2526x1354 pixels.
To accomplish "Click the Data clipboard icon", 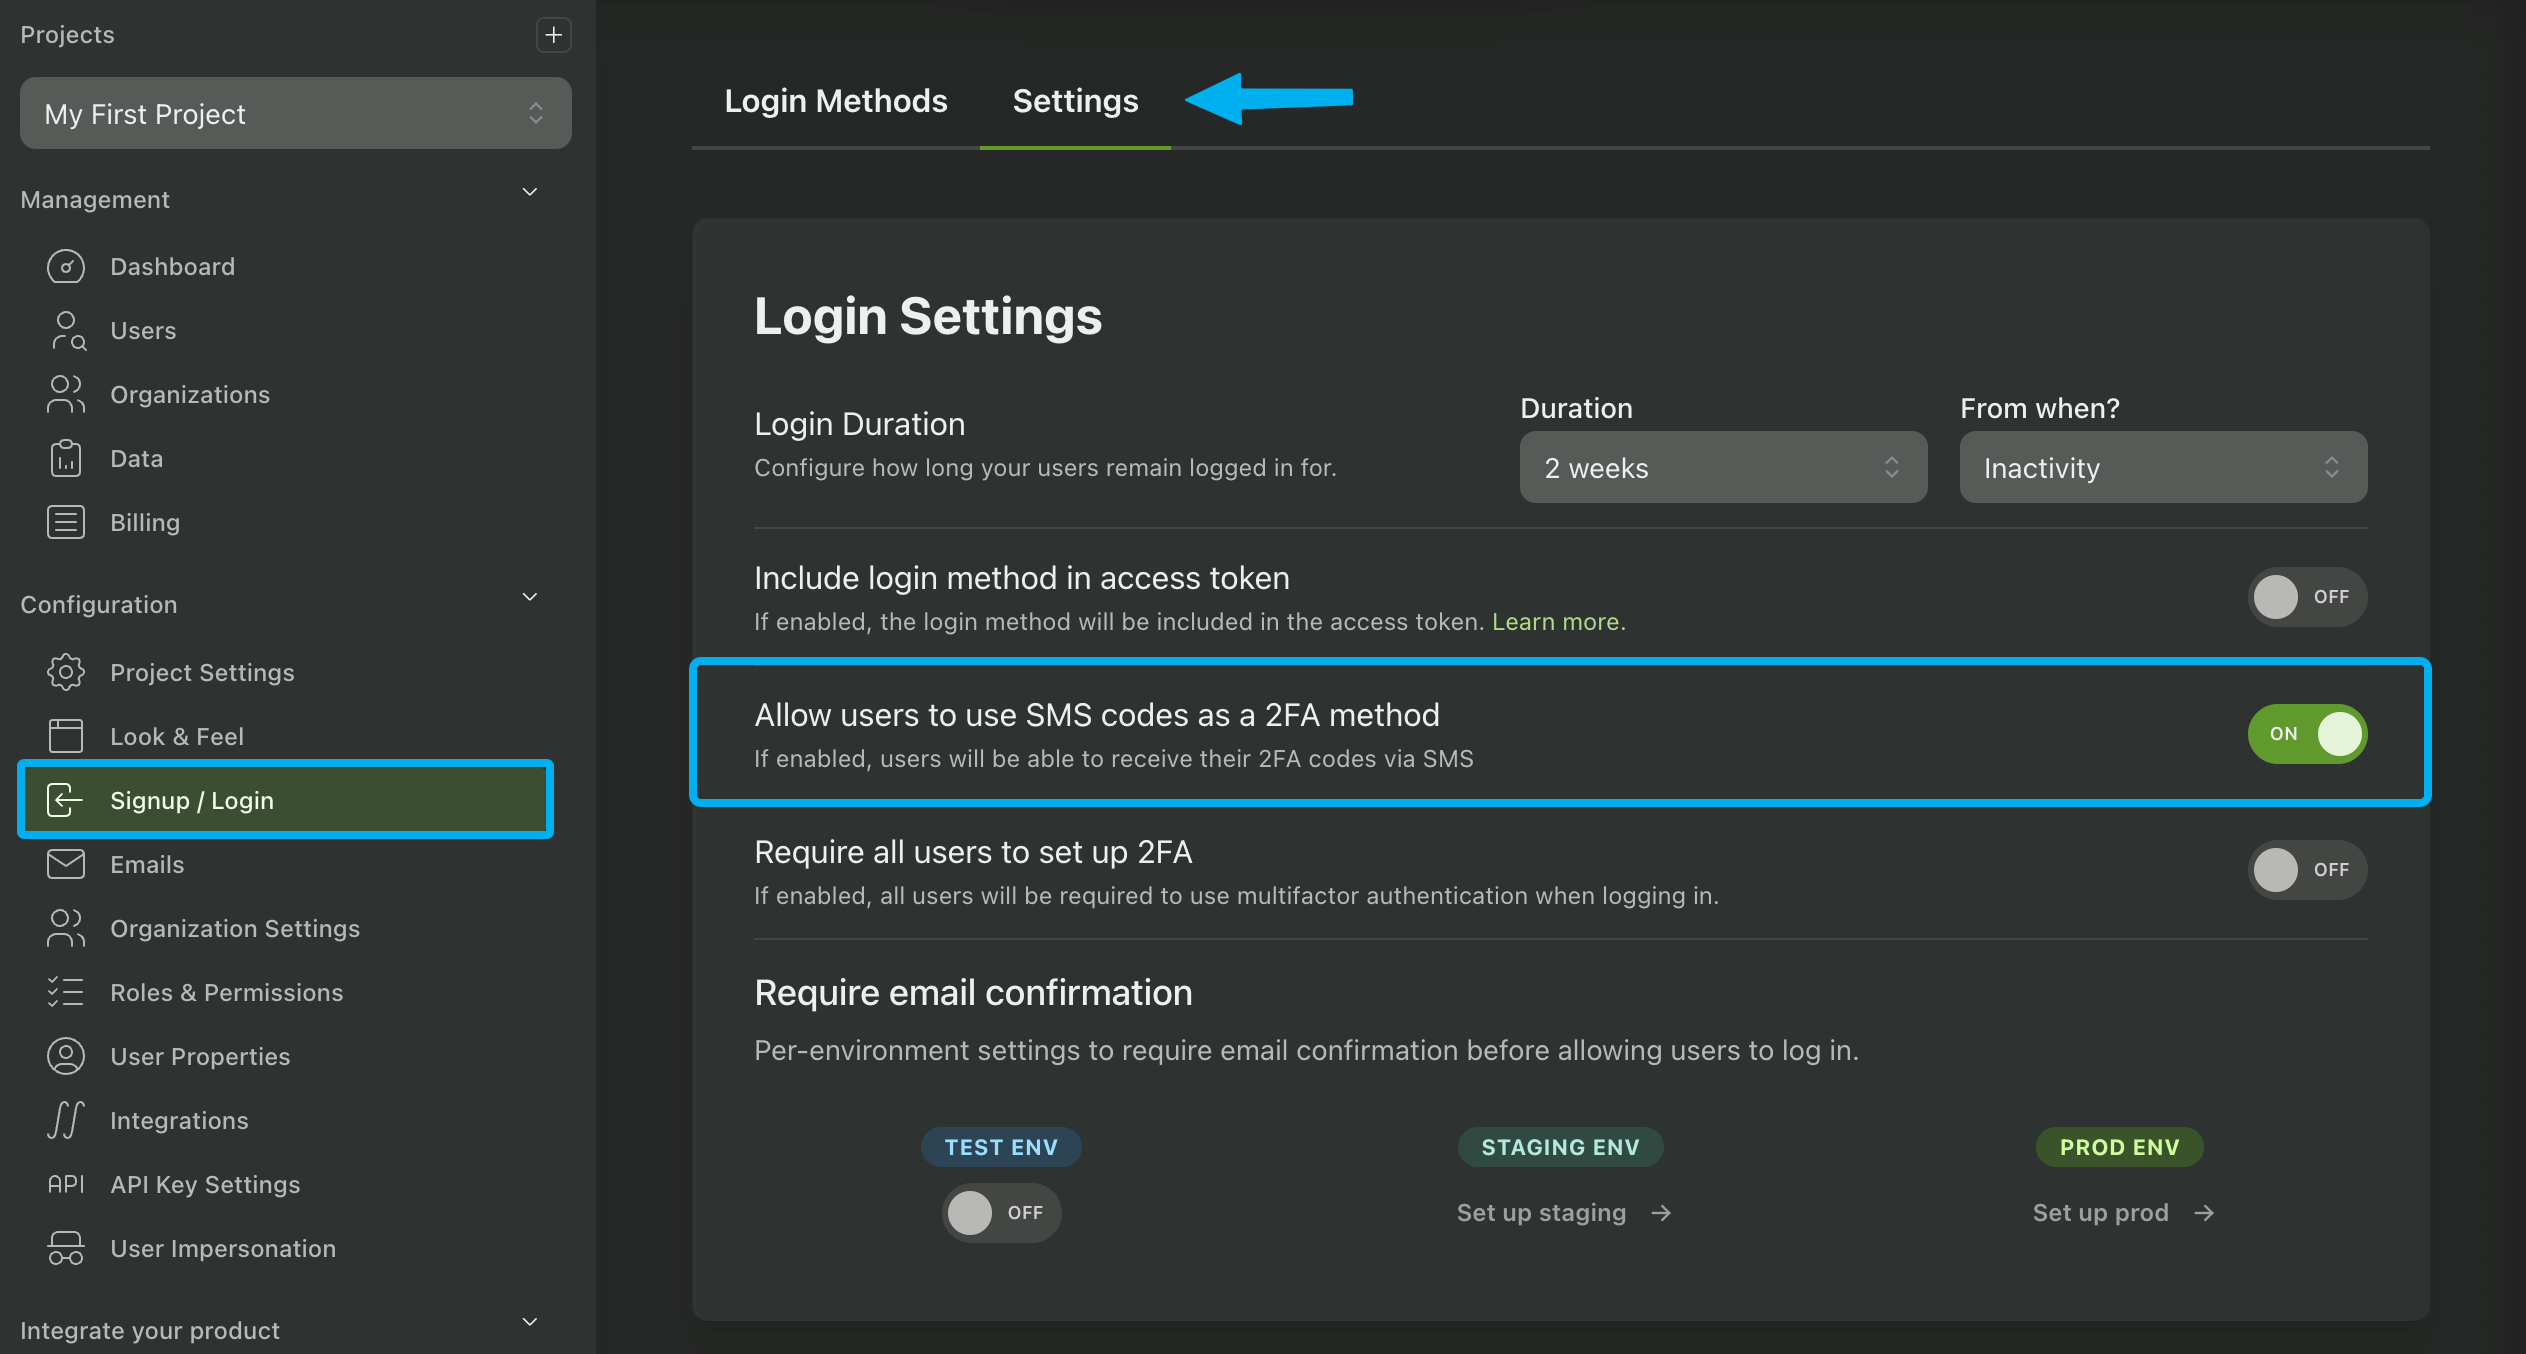I will [x=66, y=458].
